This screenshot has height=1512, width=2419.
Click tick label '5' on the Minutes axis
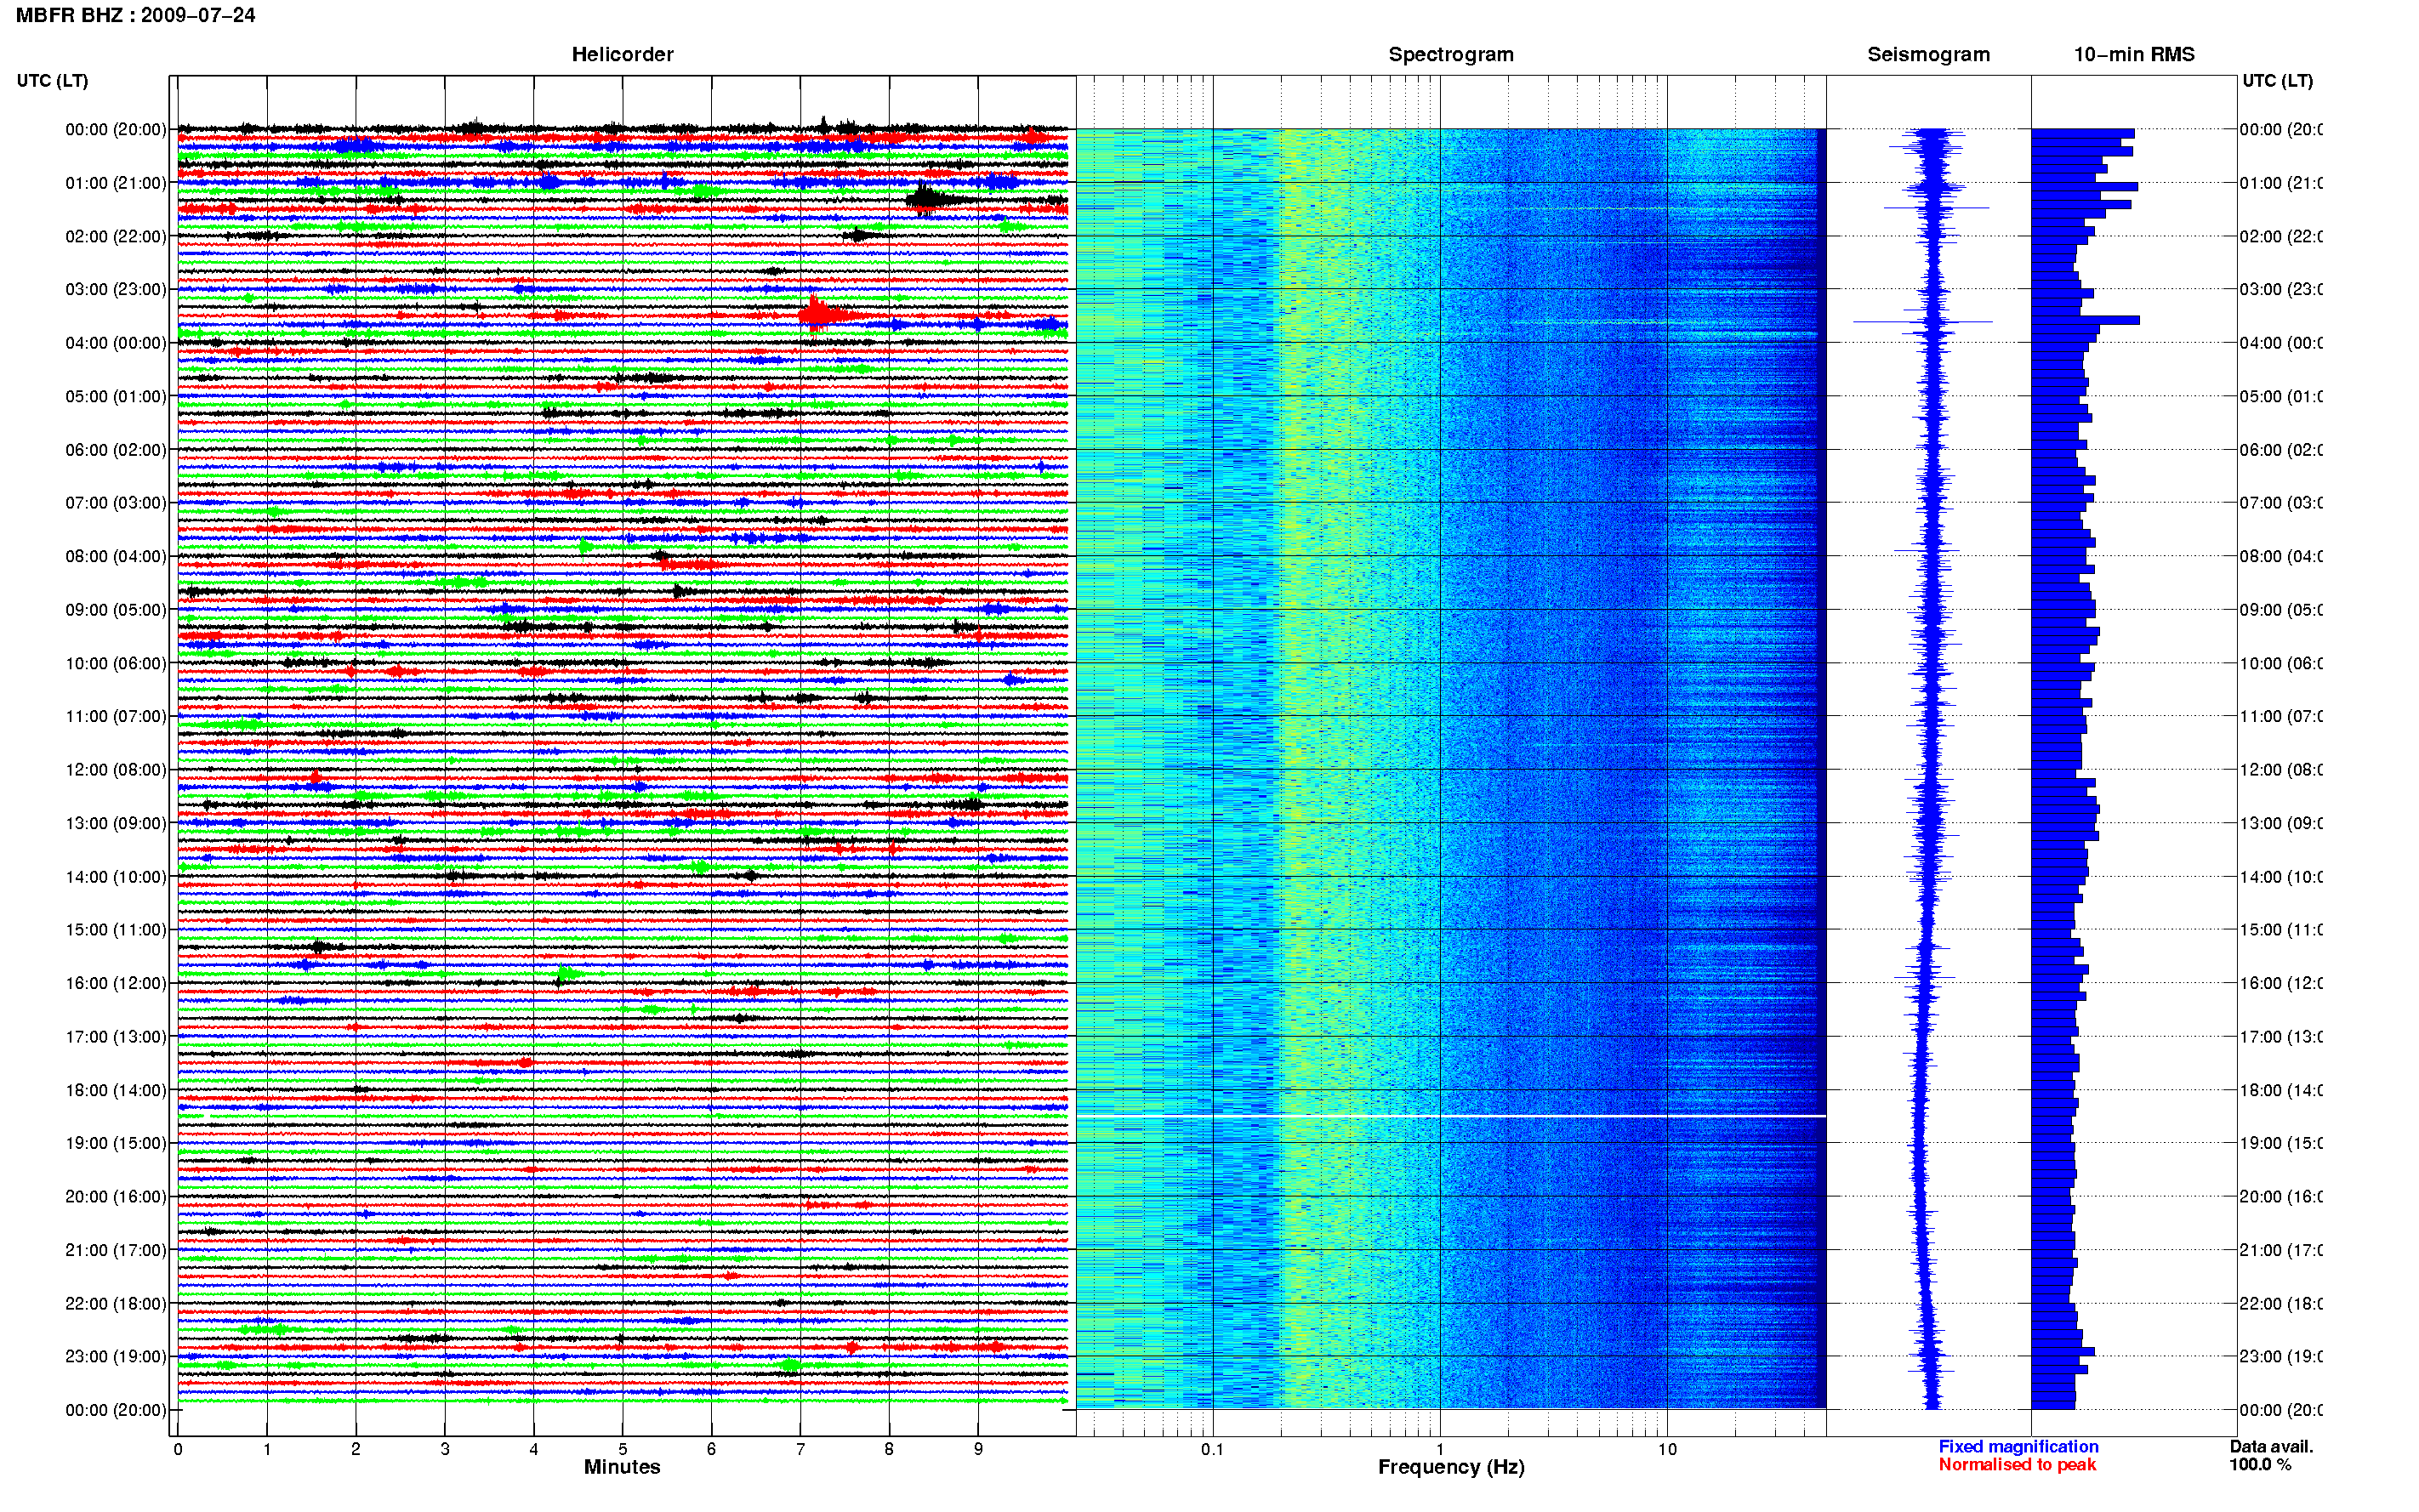tap(623, 1449)
